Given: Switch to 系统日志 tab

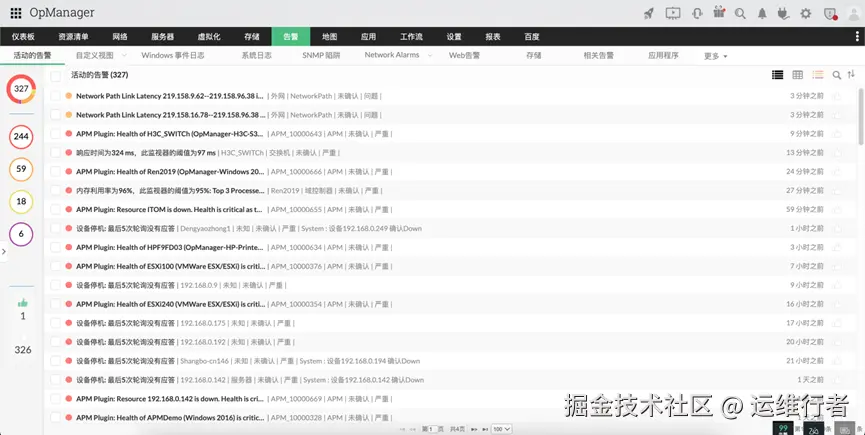Looking at the screenshot, I should (x=257, y=55).
